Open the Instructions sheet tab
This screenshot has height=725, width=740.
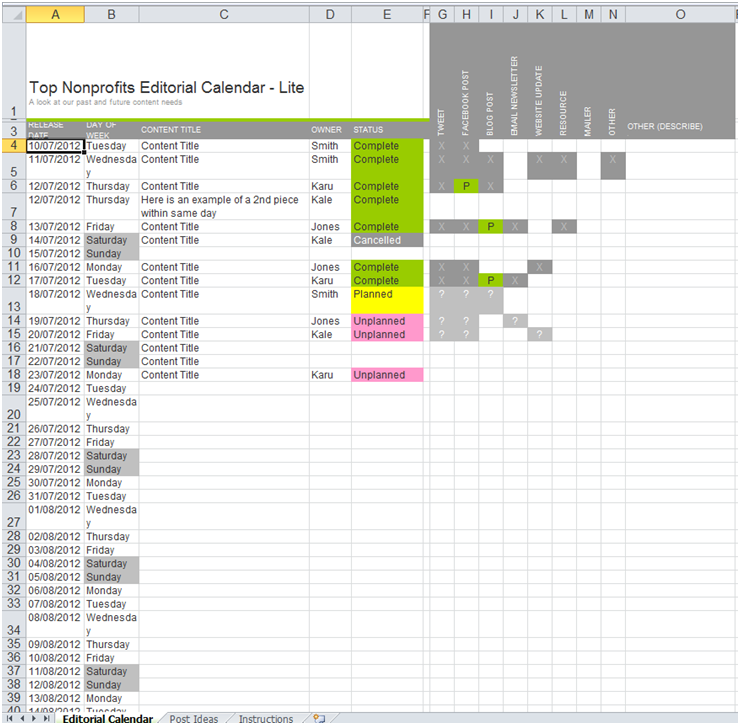click(266, 719)
